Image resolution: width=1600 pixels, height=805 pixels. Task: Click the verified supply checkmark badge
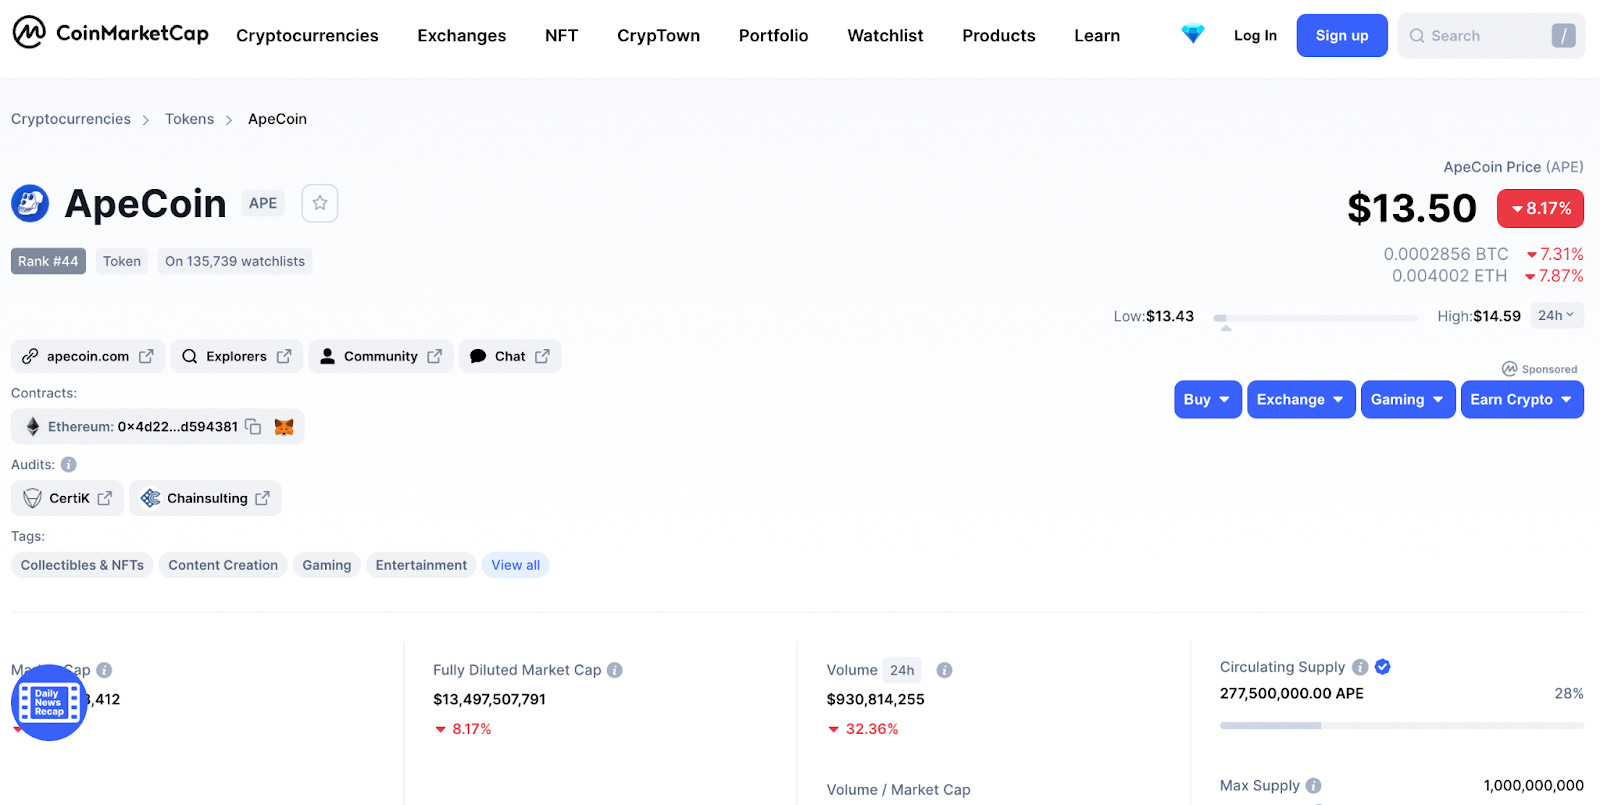[x=1383, y=667]
